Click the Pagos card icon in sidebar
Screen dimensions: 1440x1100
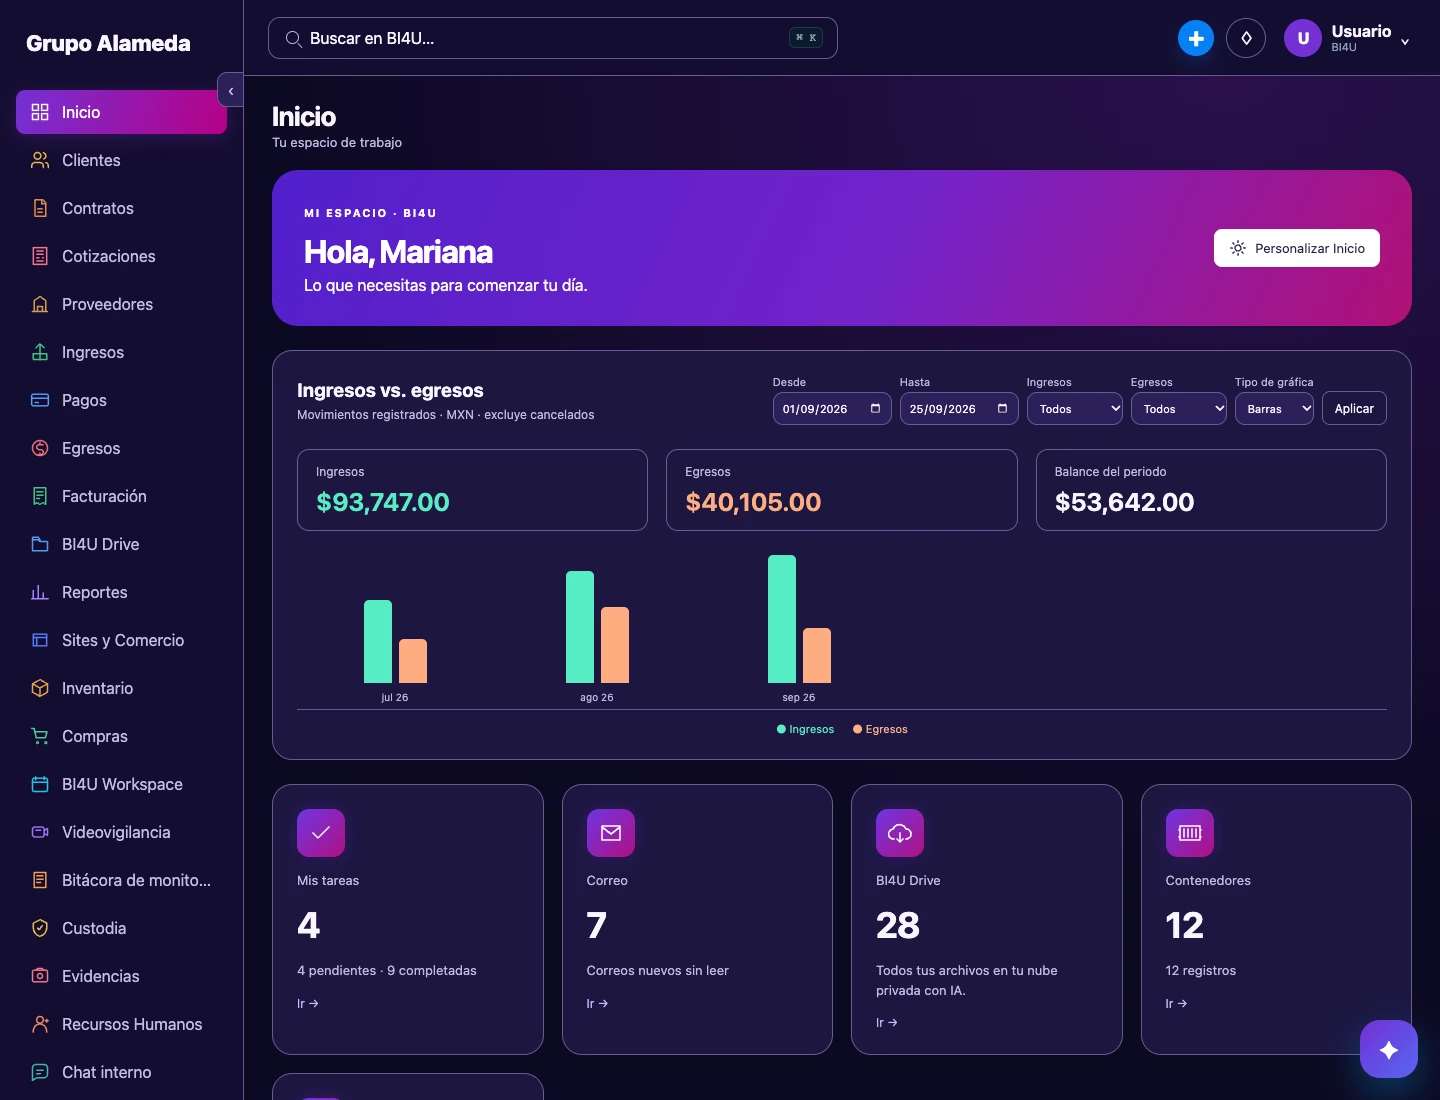40,400
